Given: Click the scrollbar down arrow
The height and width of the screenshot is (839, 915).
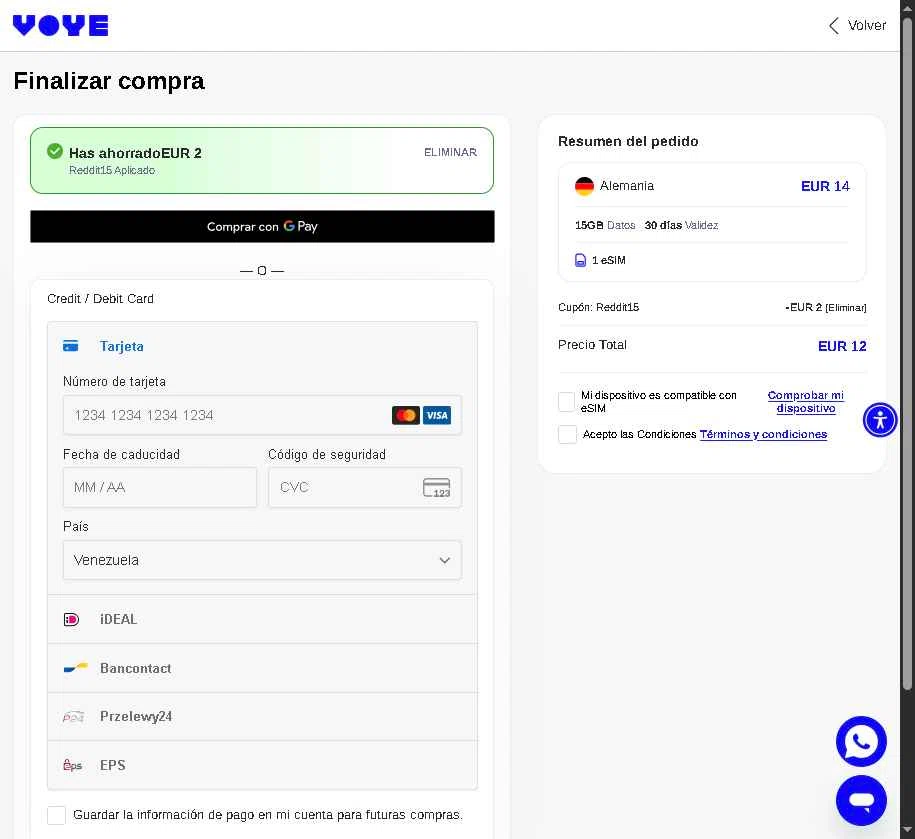Looking at the screenshot, I should pos(907,830).
